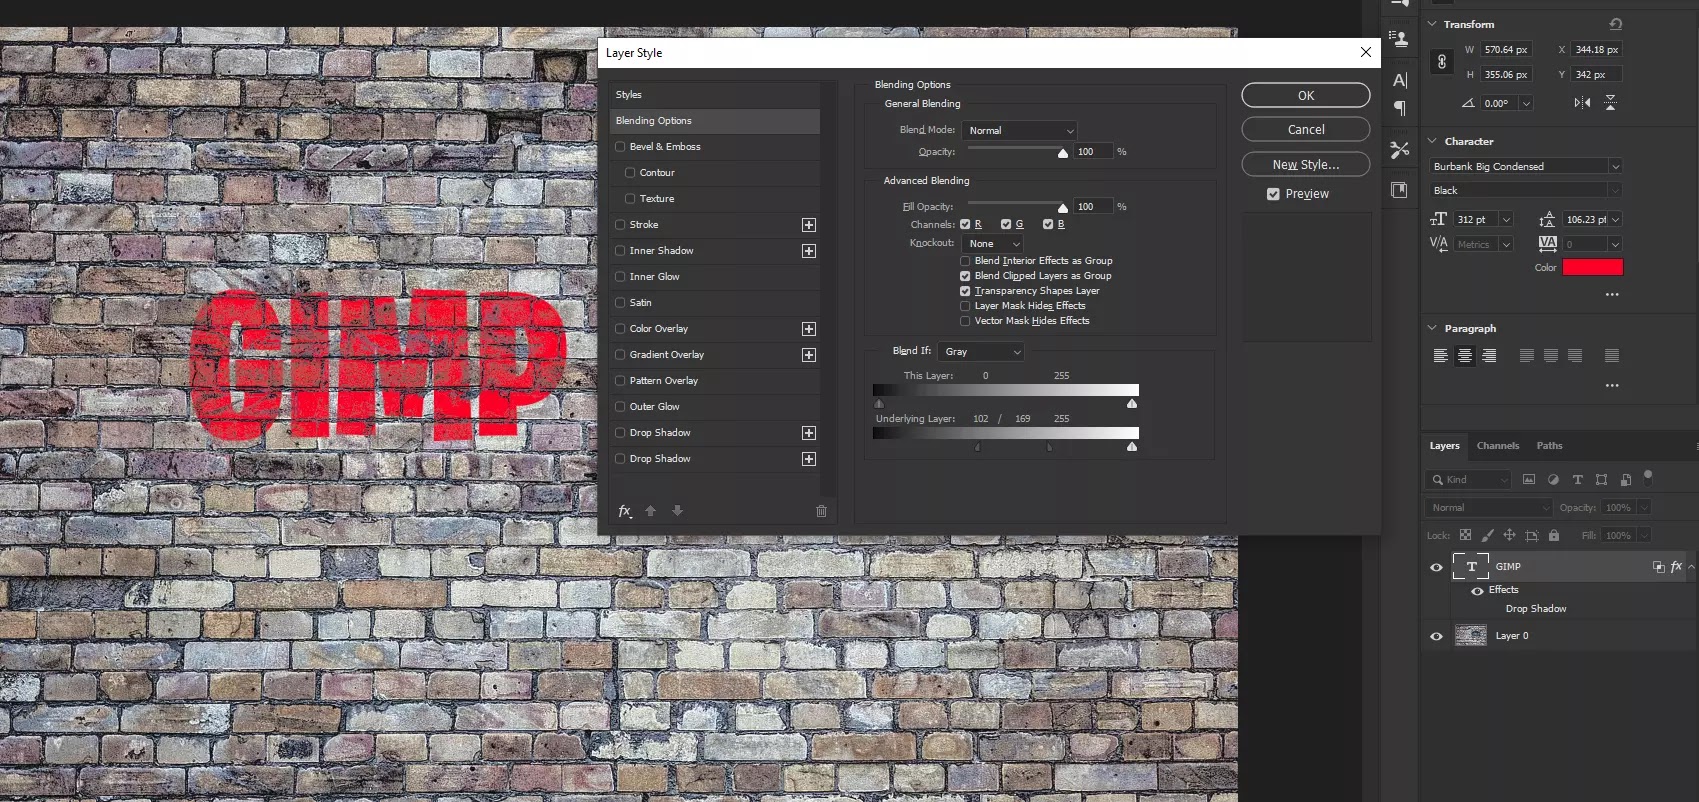Click the flip vertical icon in Transform

point(1610,103)
